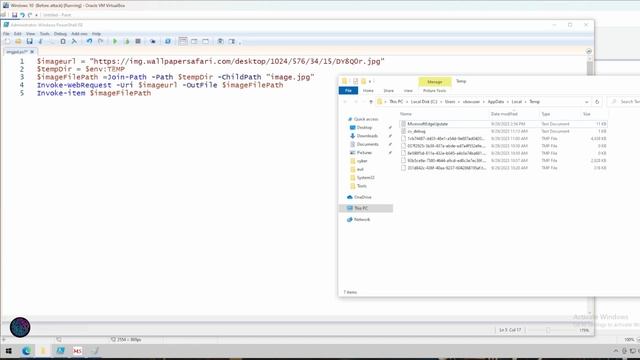Click Paste clipboard icon in ISE toolbar

[63, 42]
